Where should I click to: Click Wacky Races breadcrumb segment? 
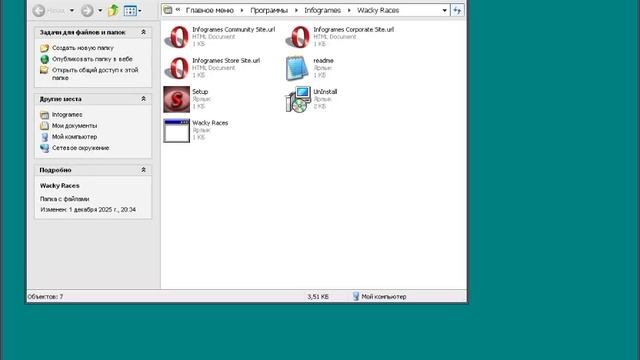pyautogui.click(x=378, y=10)
